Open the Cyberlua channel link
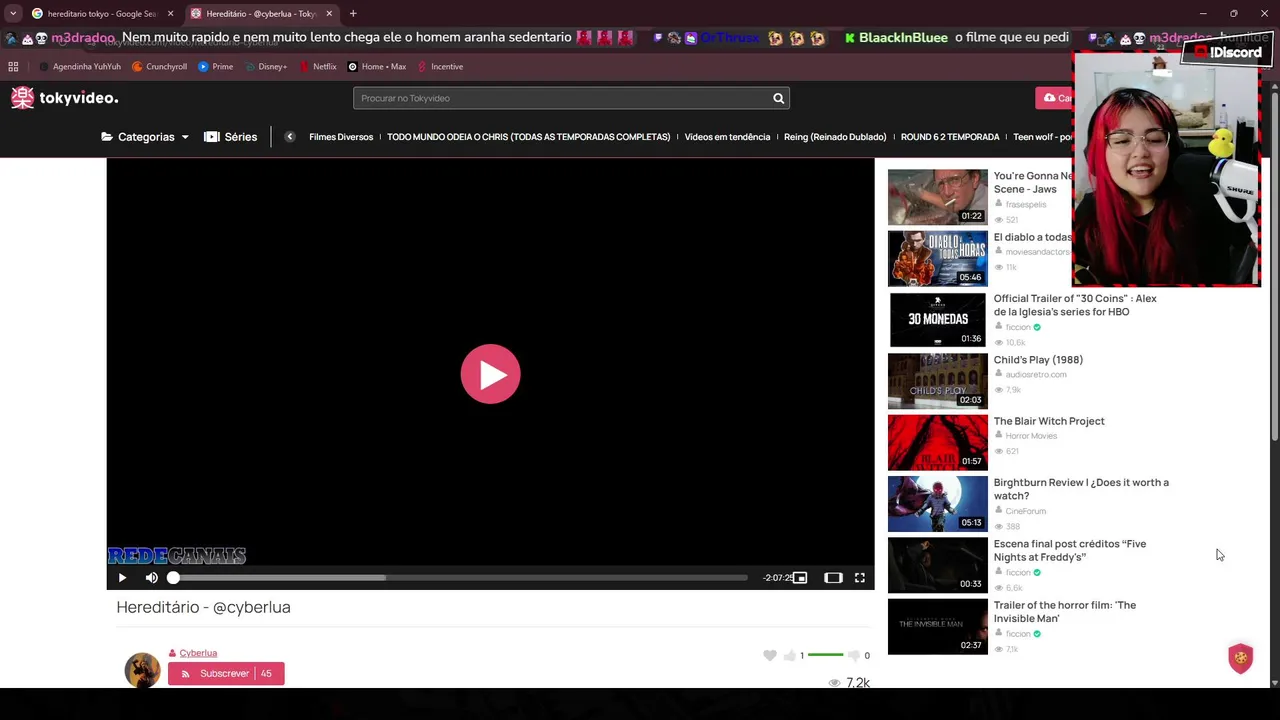The width and height of the screenshot is (1280, 720). (x=198, y=653)
